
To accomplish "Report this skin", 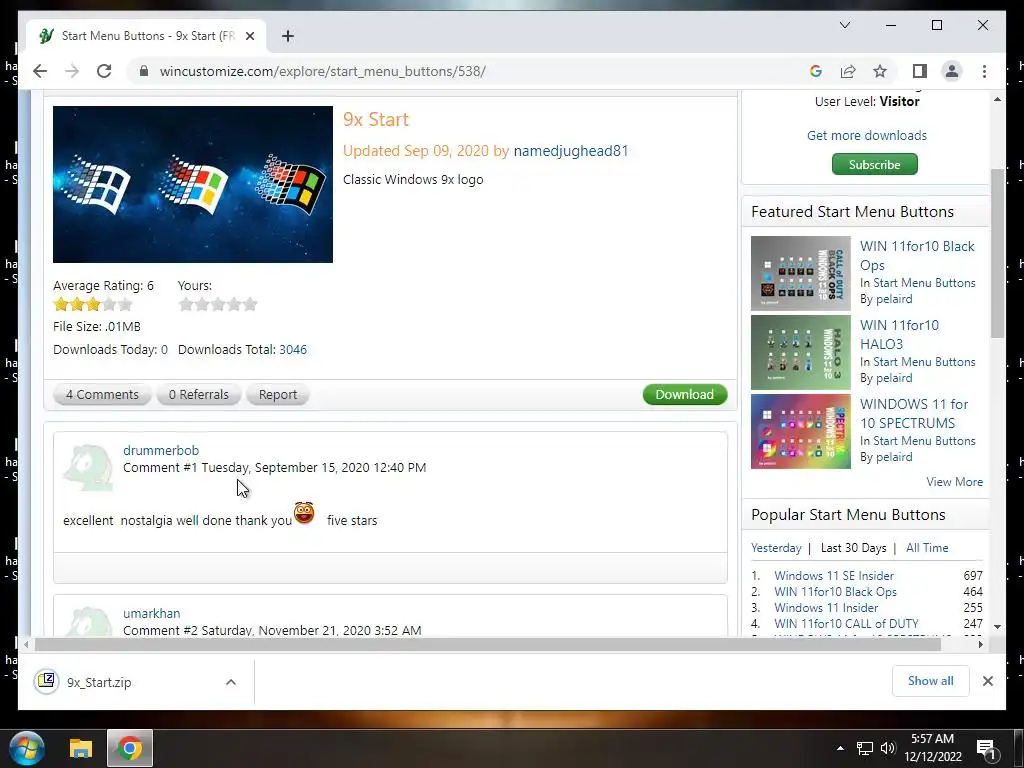I will [278, 394].
